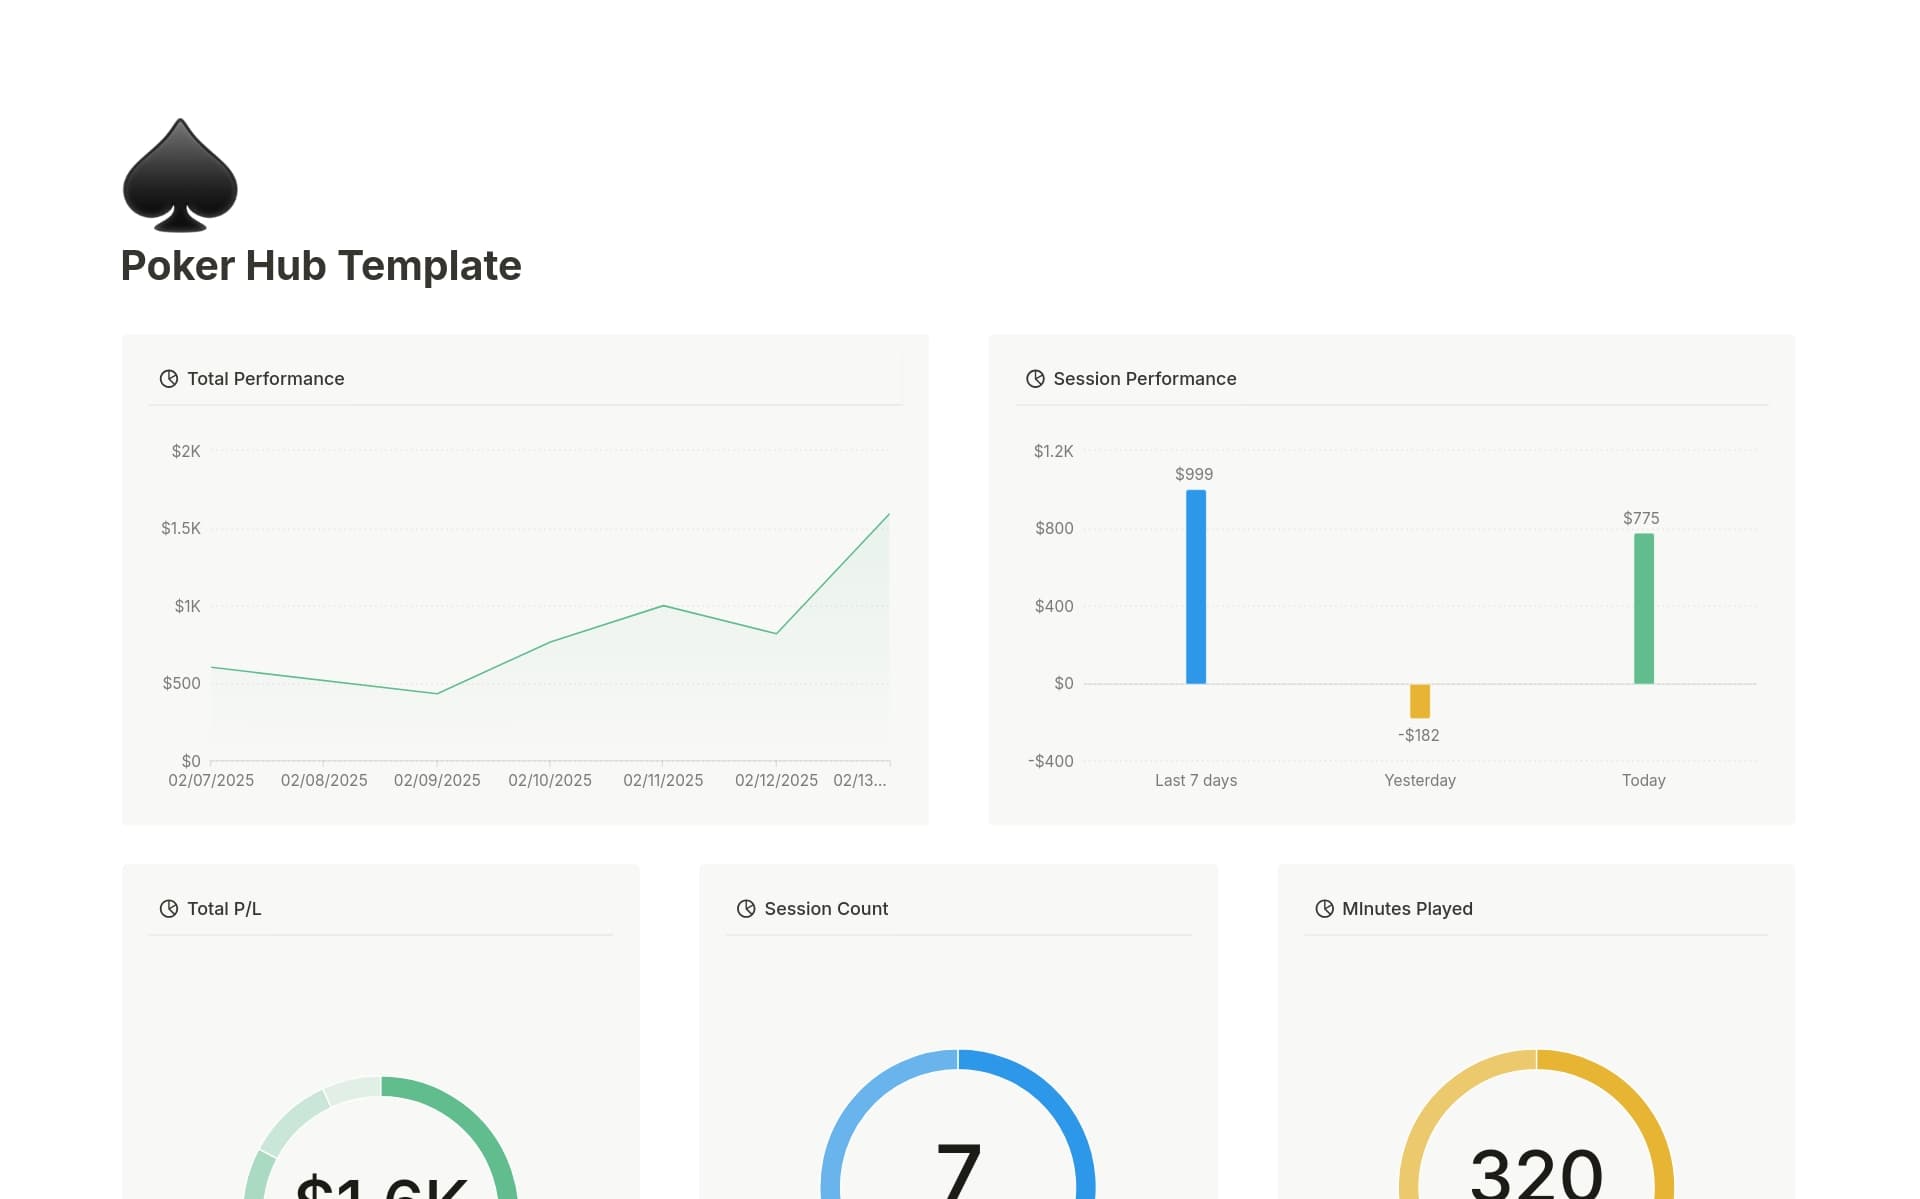Image resolution: width=1920 pixels, height=1199 pixels.
Task: Click the Total Performance chart title
Action: [266, 378]
